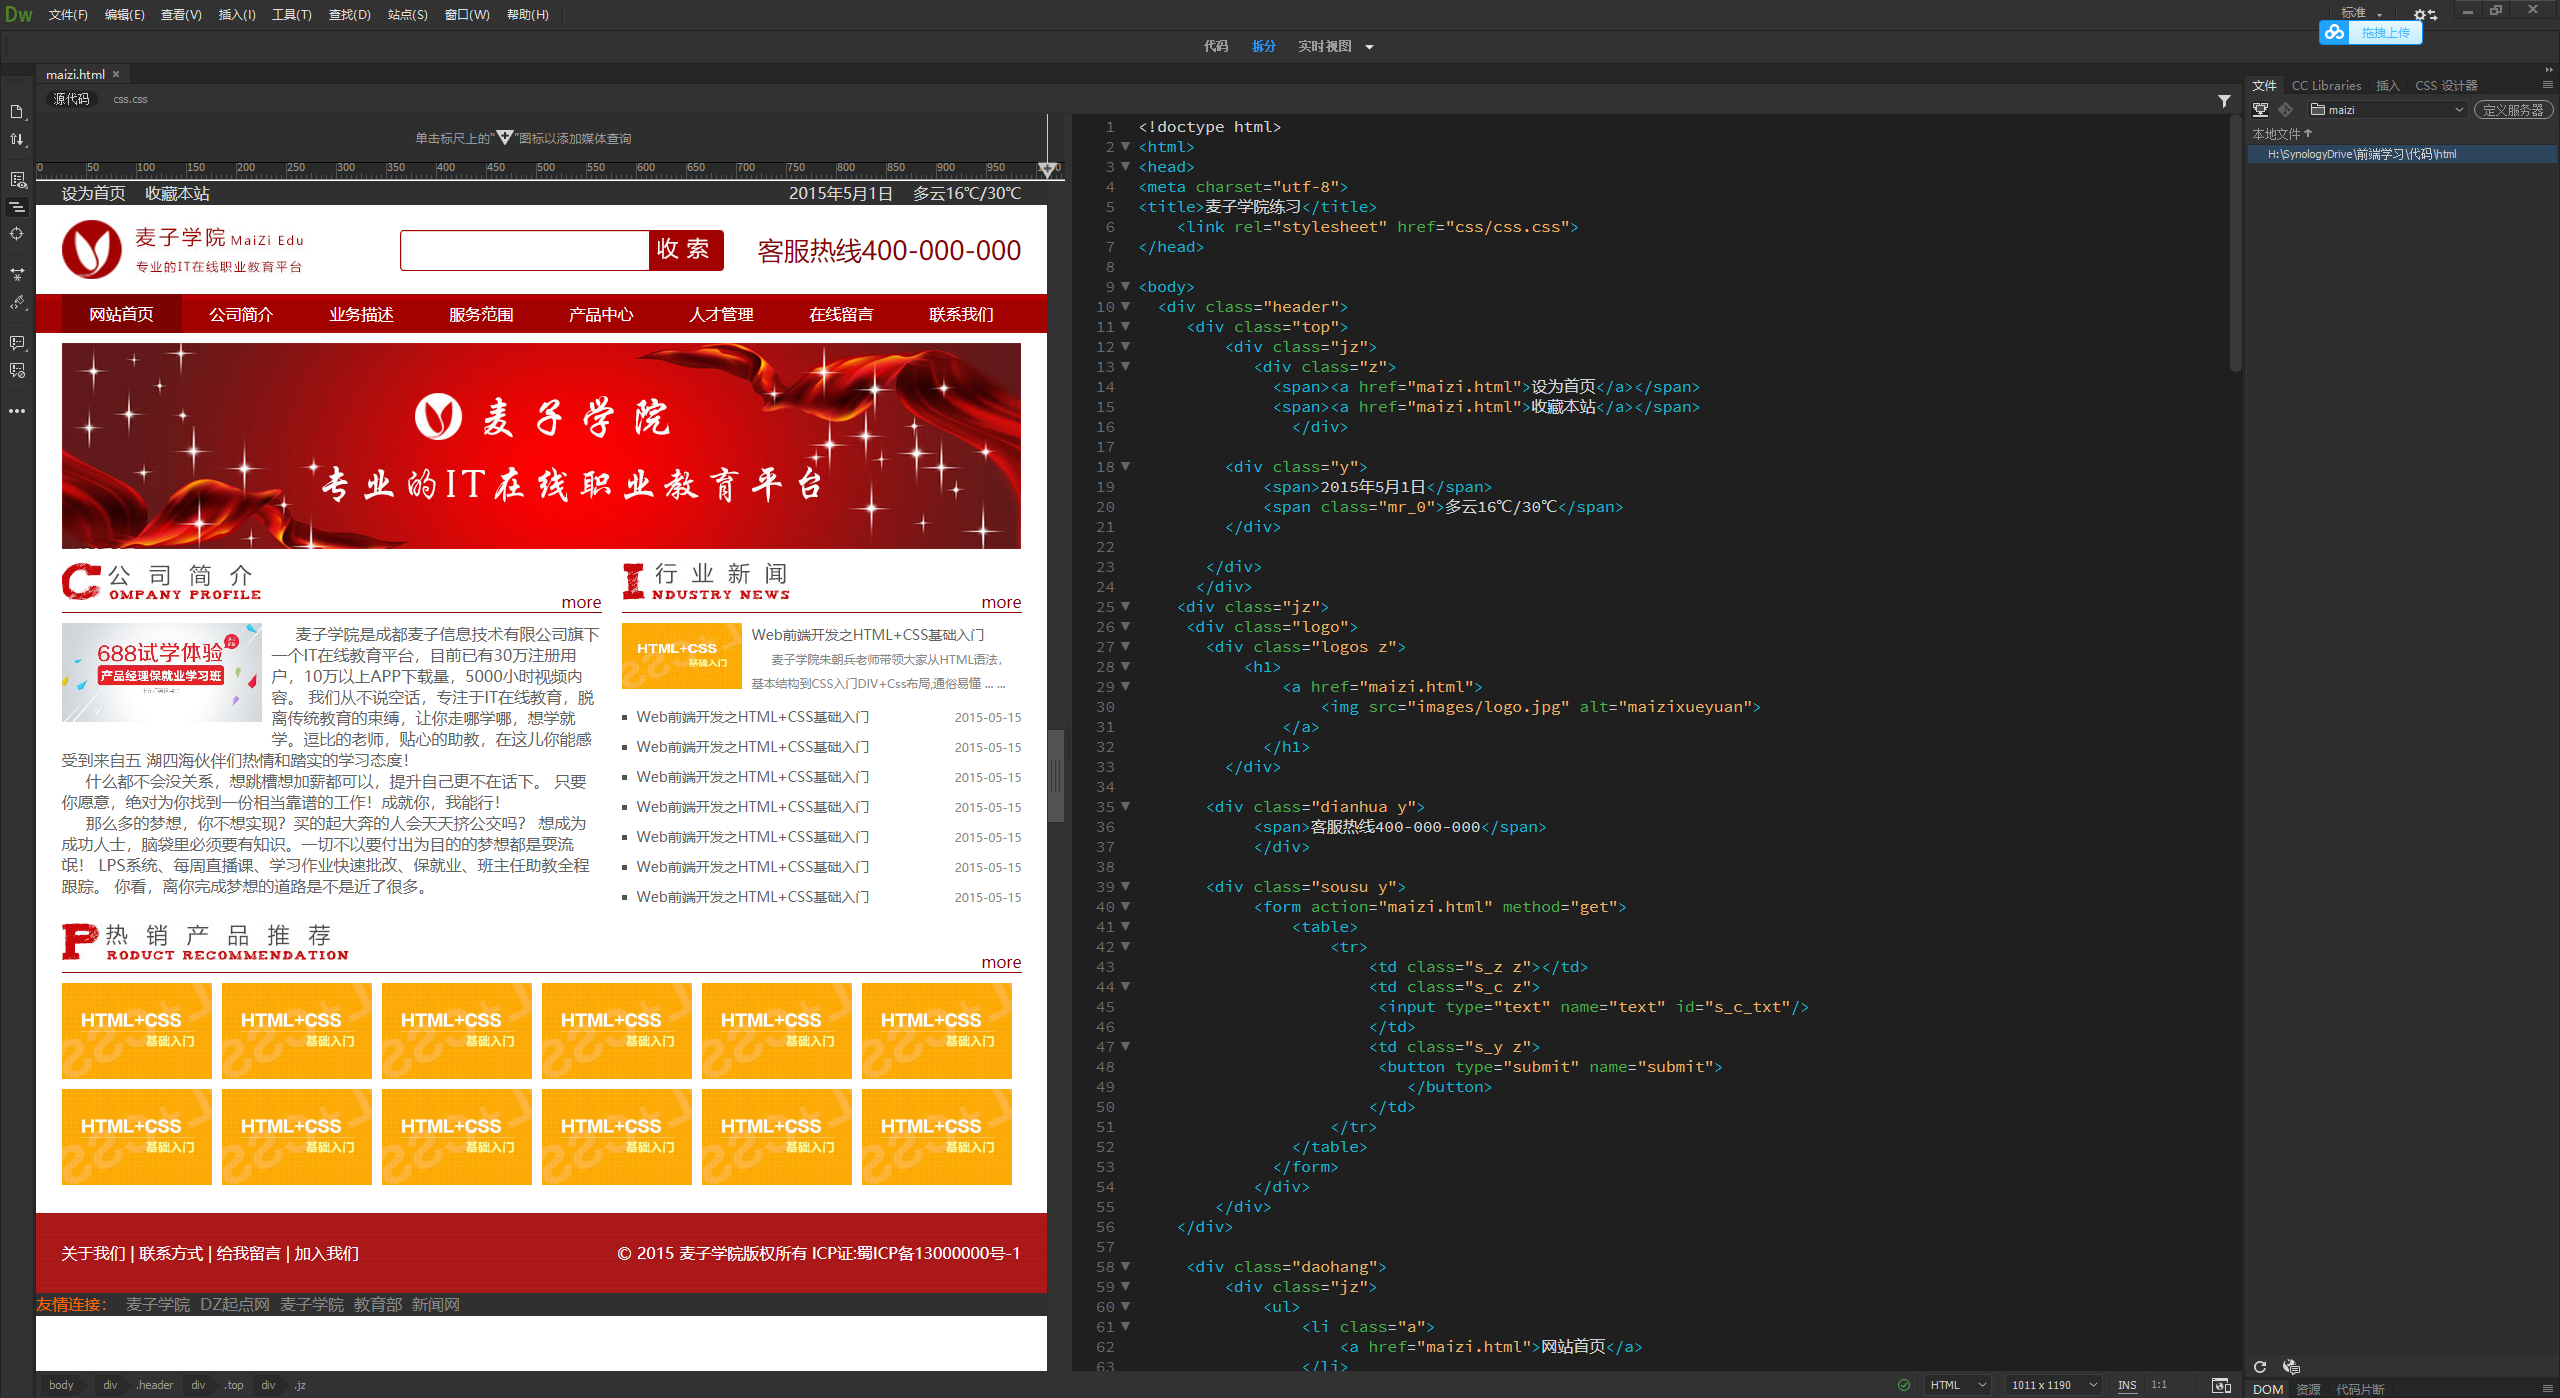Image resolution: width=2560 pixels, height=1398 pixels.
Task: Click the Open Documents icon in left toolbar
Action: (x=17, y=112)
